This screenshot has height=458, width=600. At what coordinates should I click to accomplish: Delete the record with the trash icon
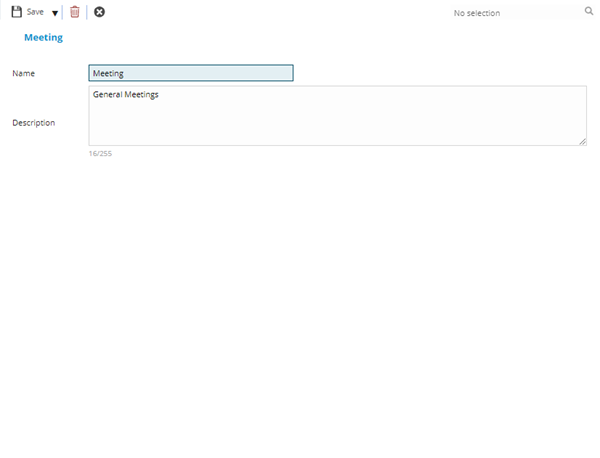point(74,12)
